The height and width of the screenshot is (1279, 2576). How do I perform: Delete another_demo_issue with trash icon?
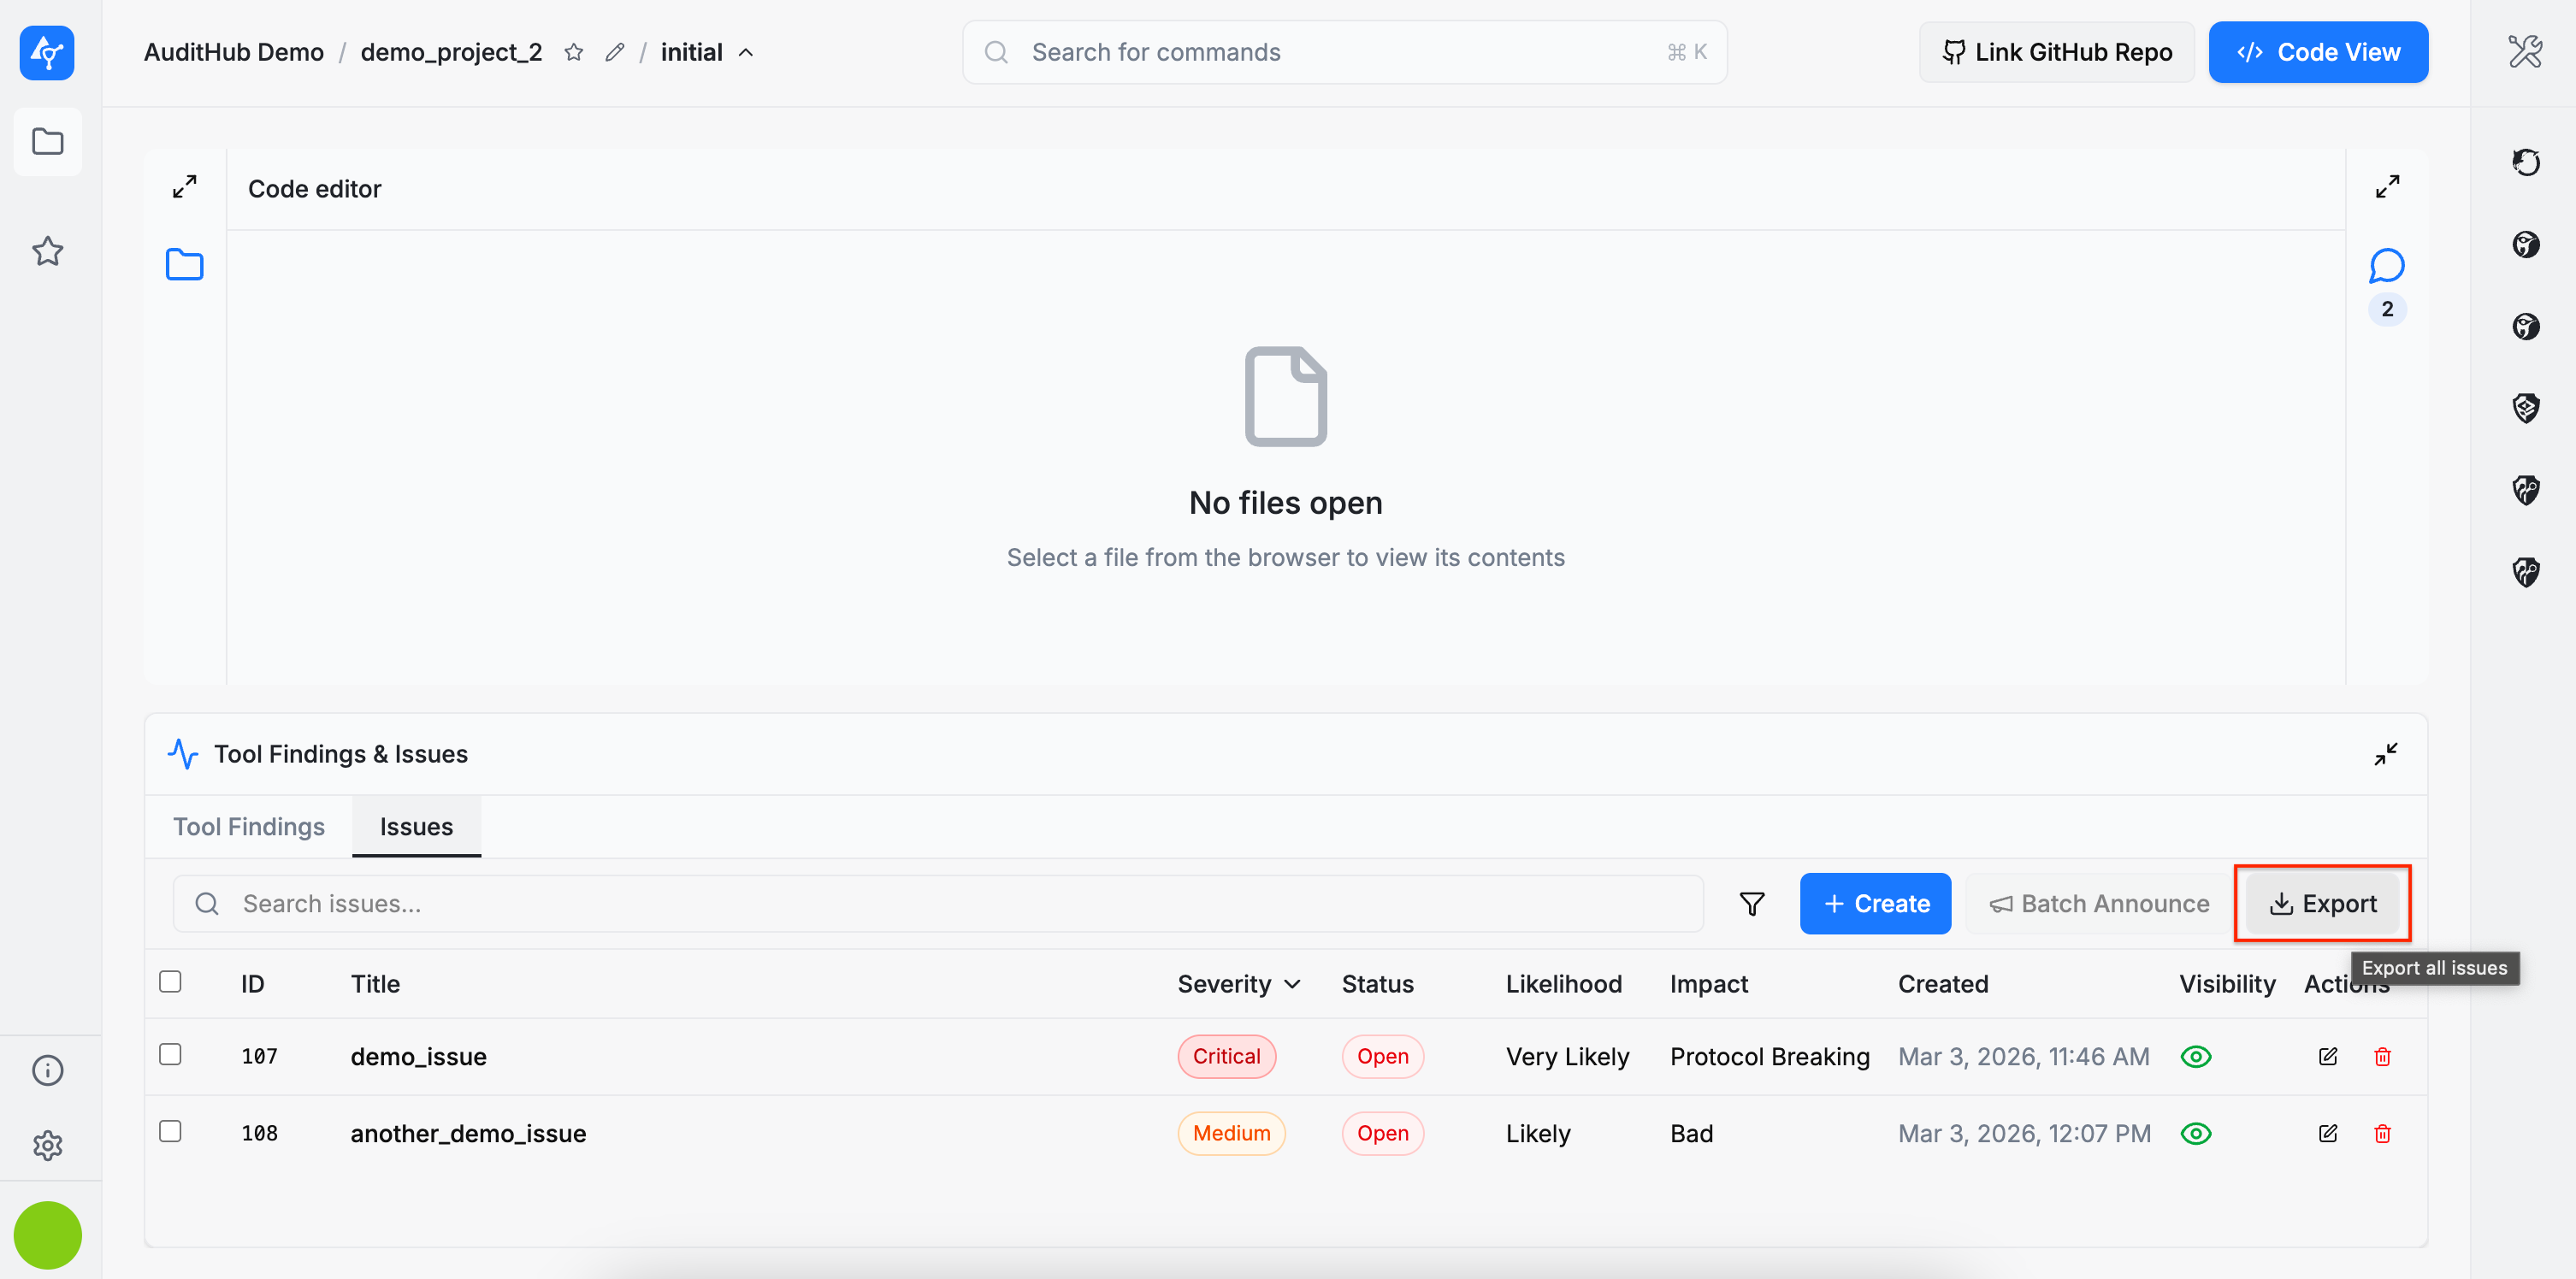tap(2382, 1134)
